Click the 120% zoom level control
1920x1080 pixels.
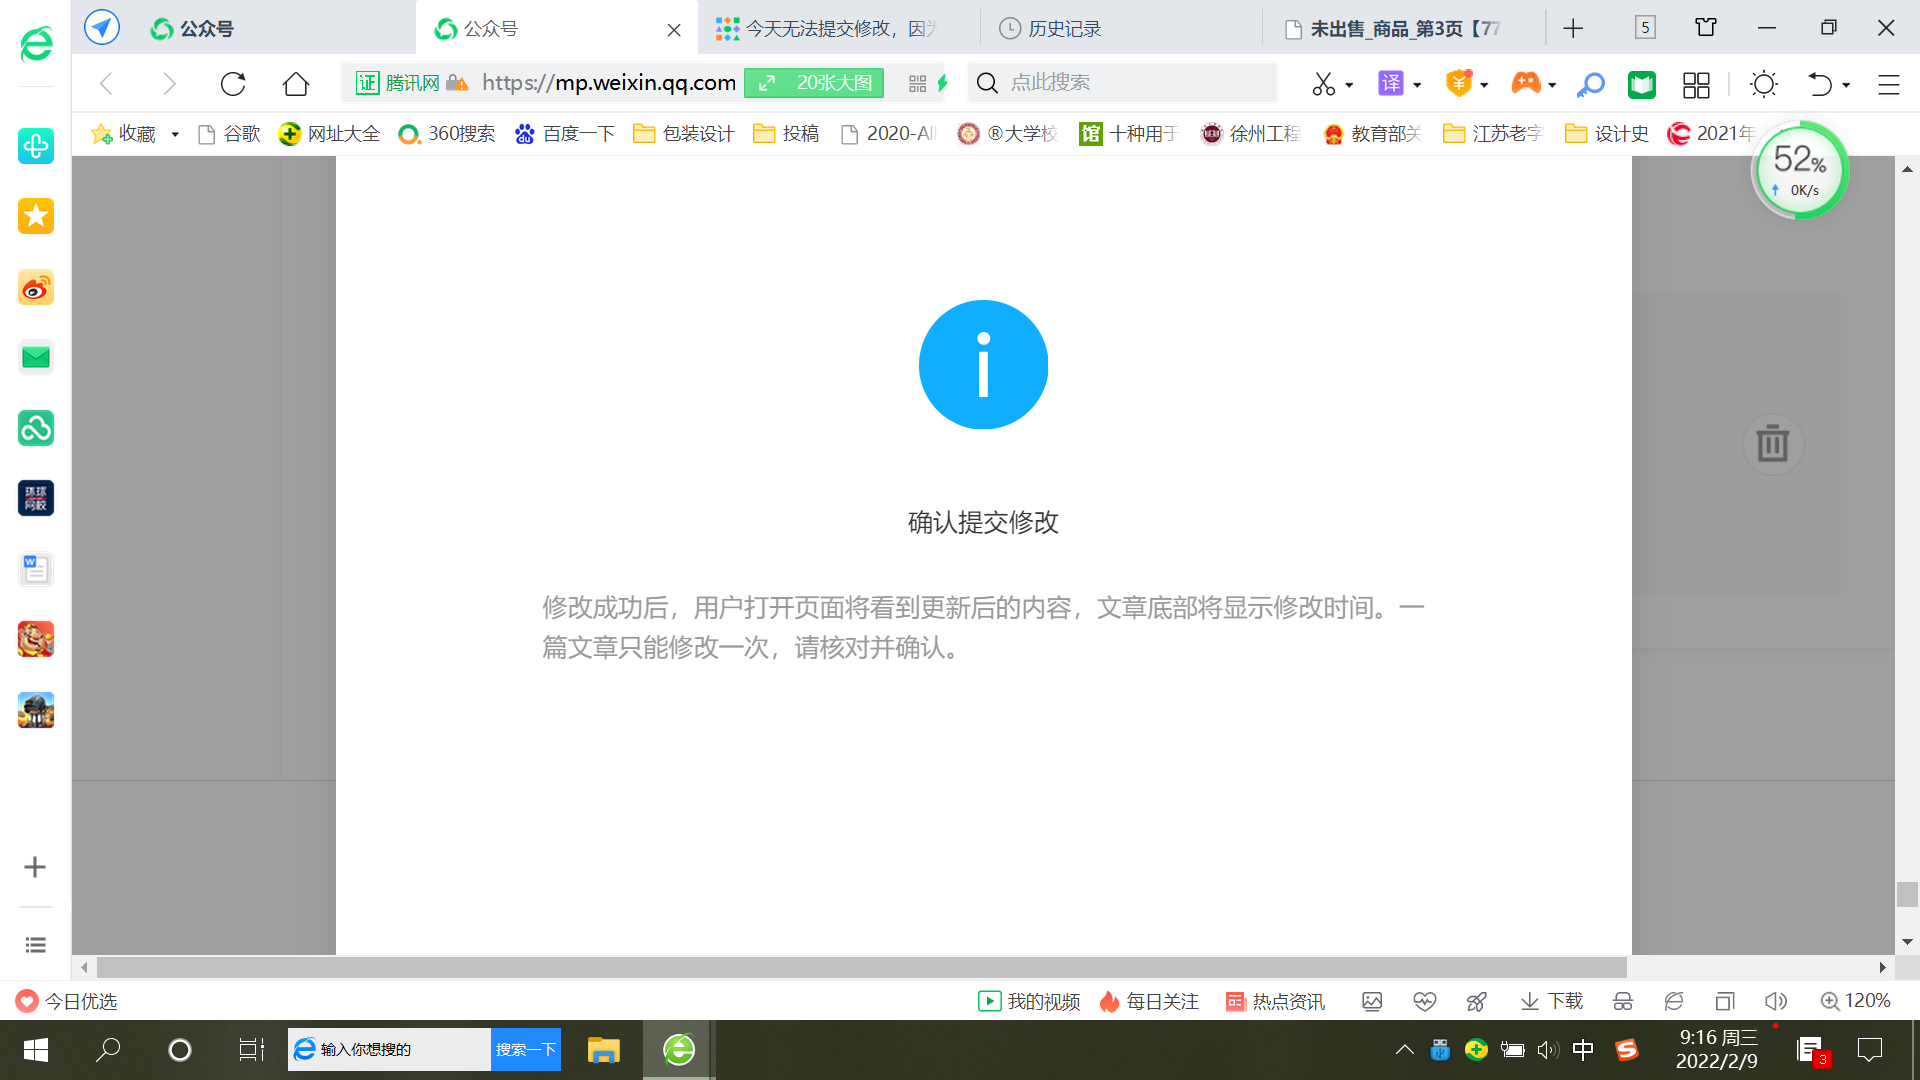tap(1856, 1001)
